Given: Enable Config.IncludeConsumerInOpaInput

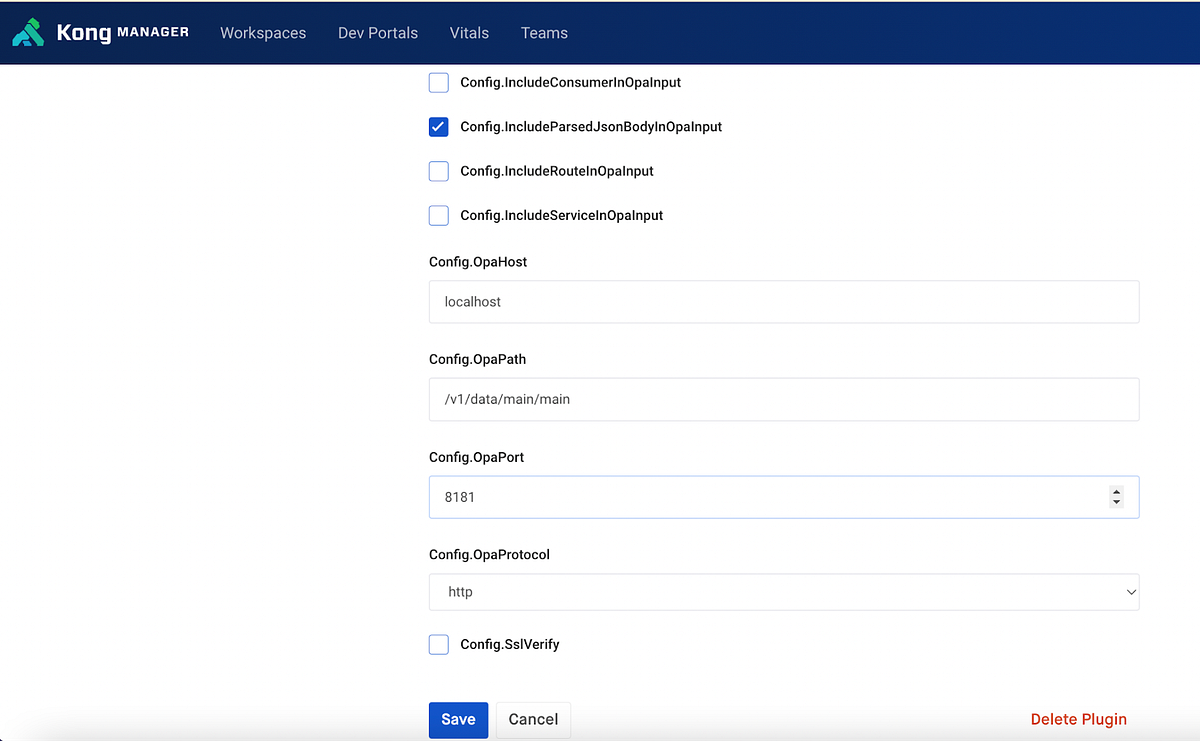Looking at the screenshot, I should click(438, 82).
